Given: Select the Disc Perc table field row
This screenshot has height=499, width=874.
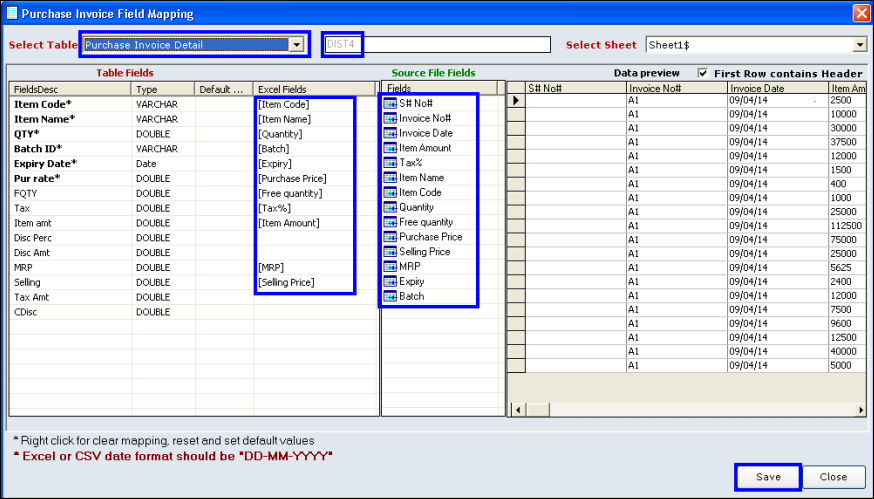Looking at the screenshot, I should tap(194, 238).
